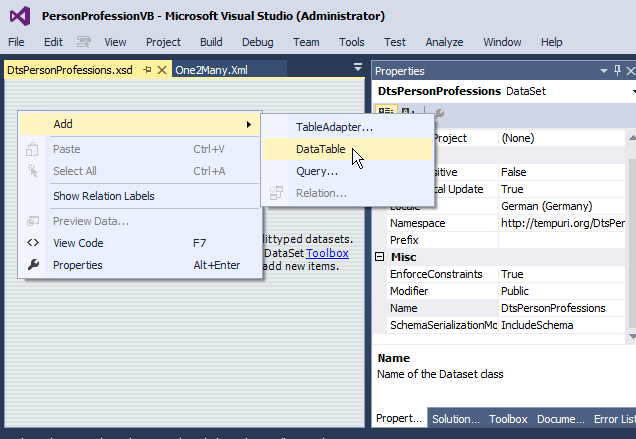Click the View Code brackets icon
Screen dimensions: 636x439
(x=33, y=243)
